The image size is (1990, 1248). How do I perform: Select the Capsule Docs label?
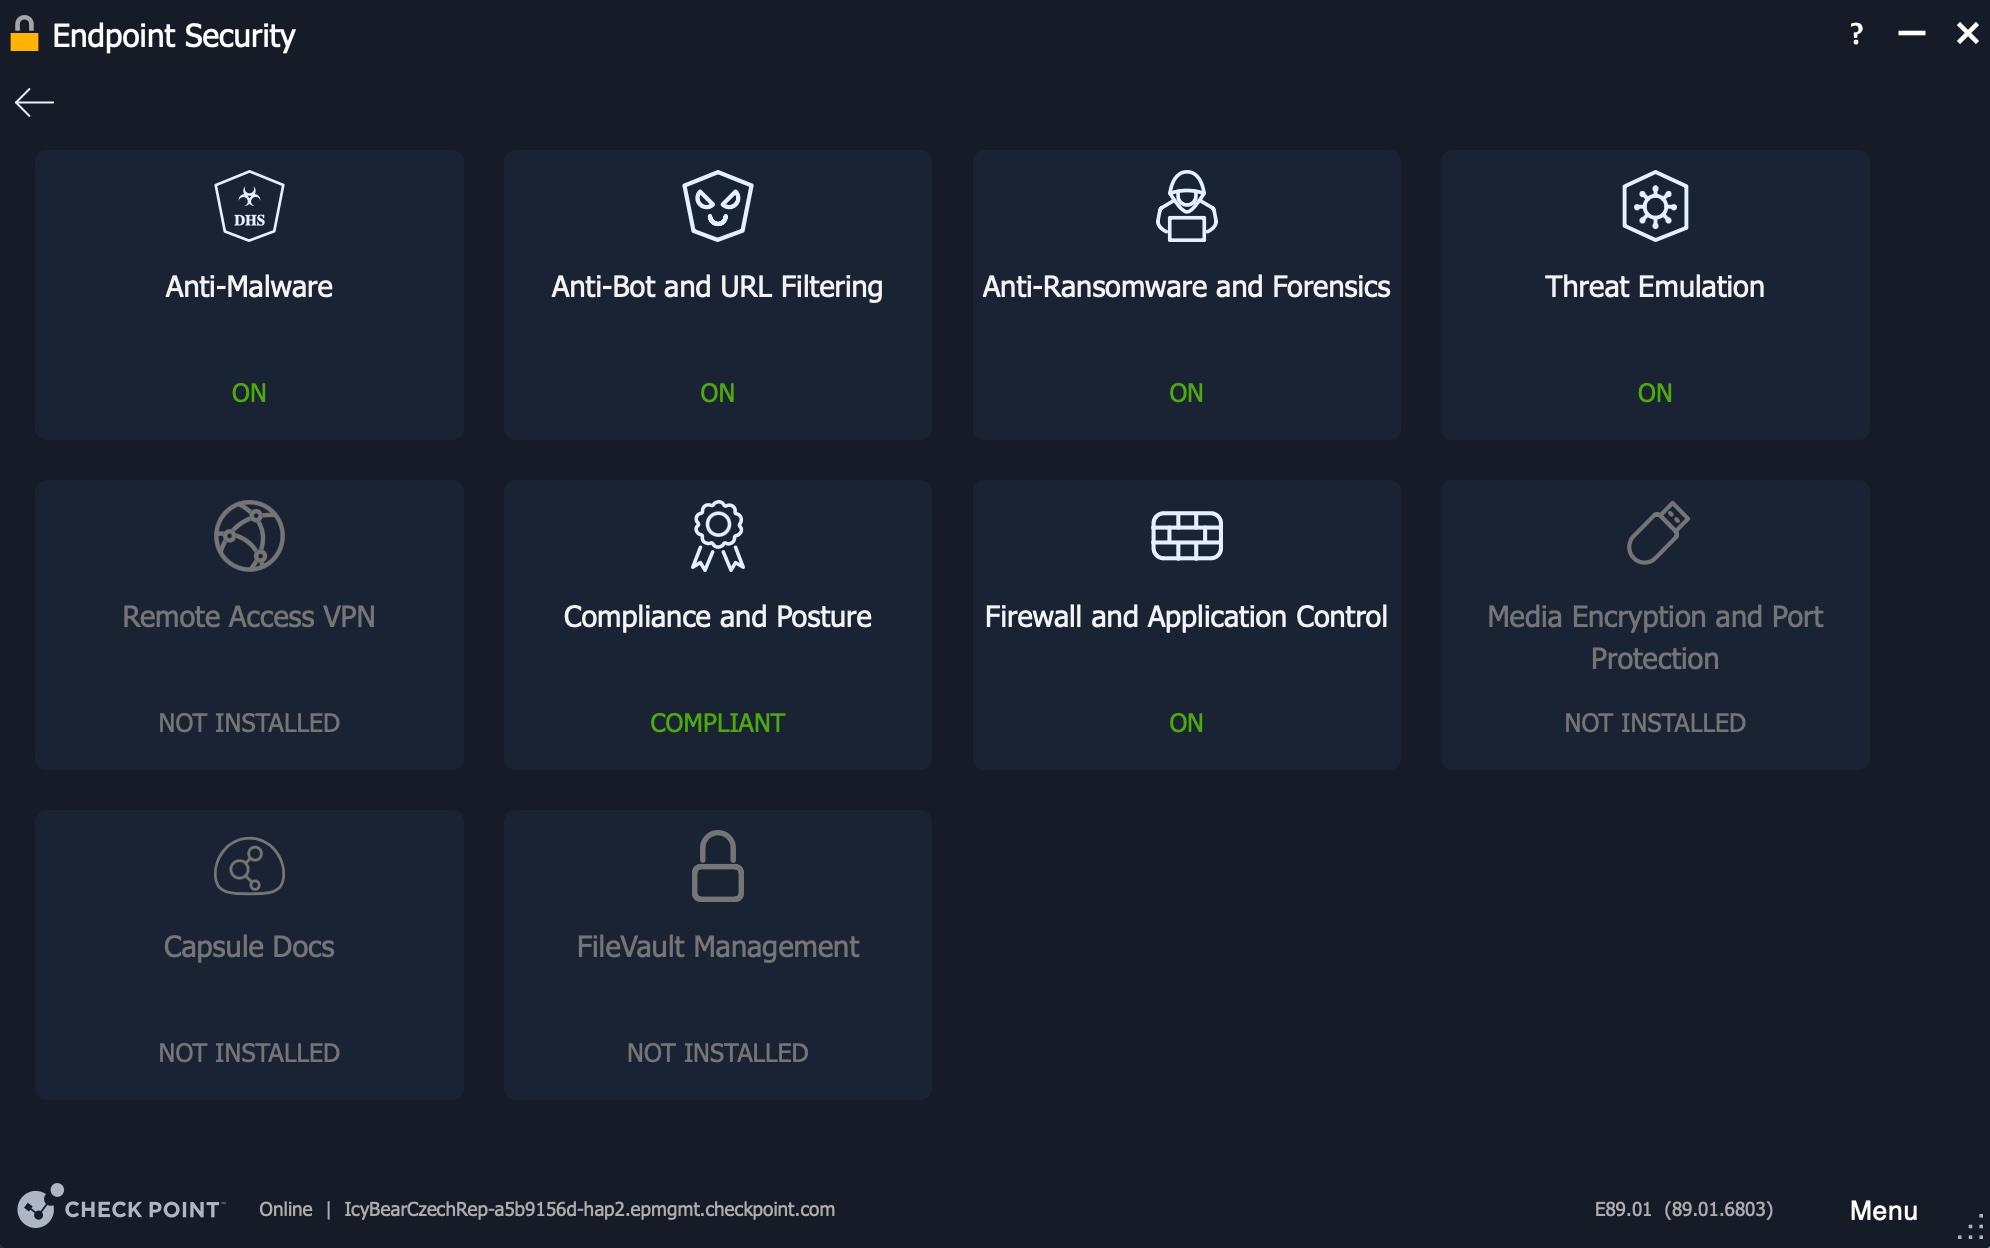point(249,947)
